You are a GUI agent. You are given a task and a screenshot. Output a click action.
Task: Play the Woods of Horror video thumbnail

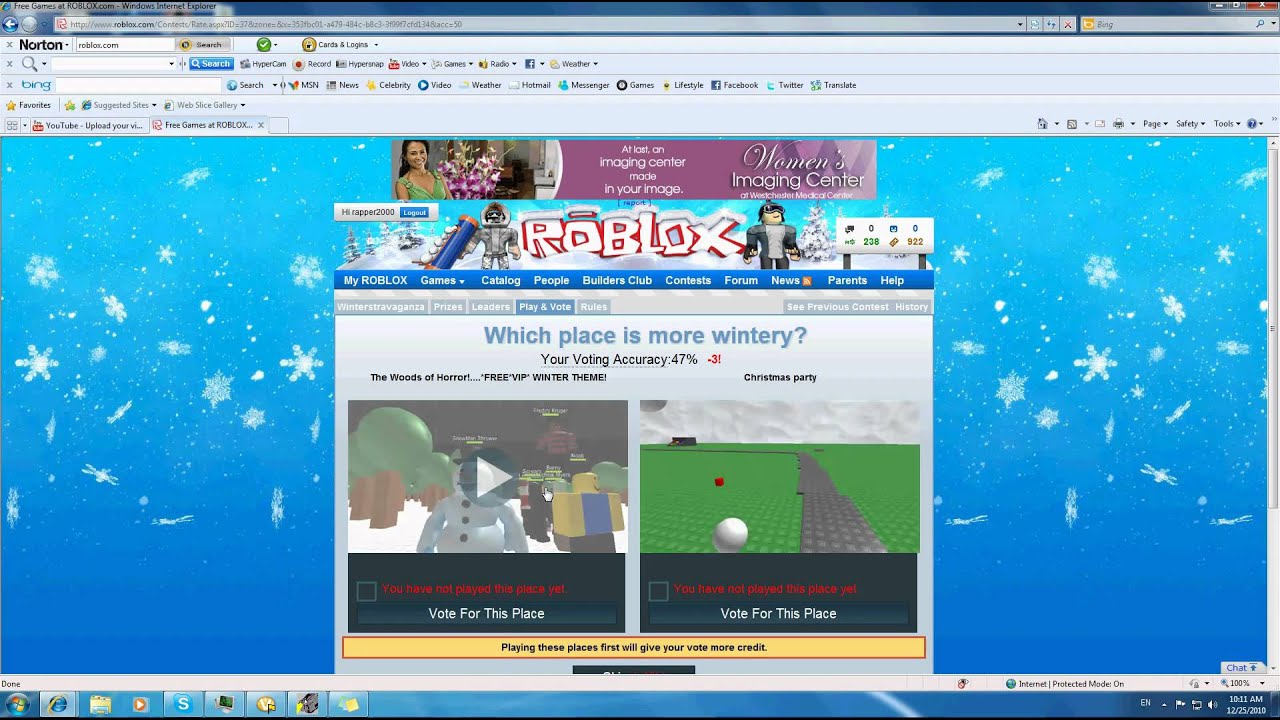tap(488, 477)
